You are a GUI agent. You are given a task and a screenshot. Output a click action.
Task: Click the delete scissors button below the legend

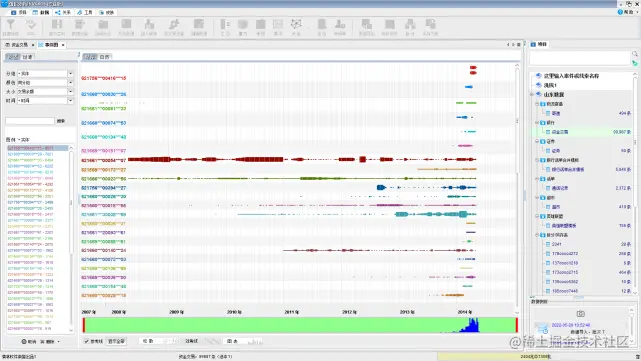[47, 341]
